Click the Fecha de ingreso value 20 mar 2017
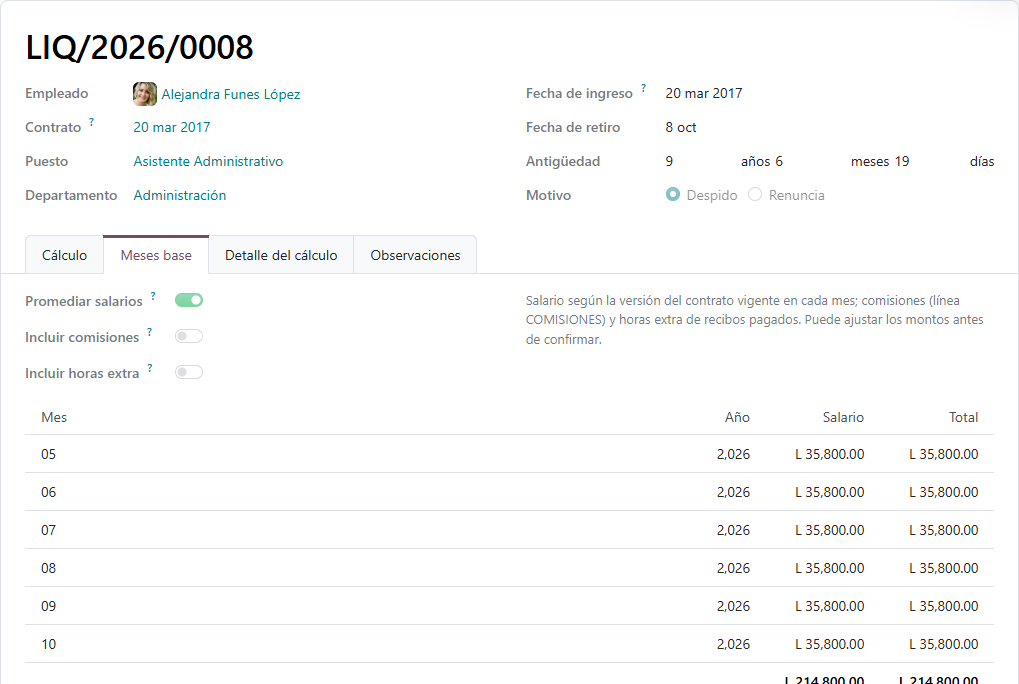Viewport: 1019px width, 684px height. (x=704, y=94)
